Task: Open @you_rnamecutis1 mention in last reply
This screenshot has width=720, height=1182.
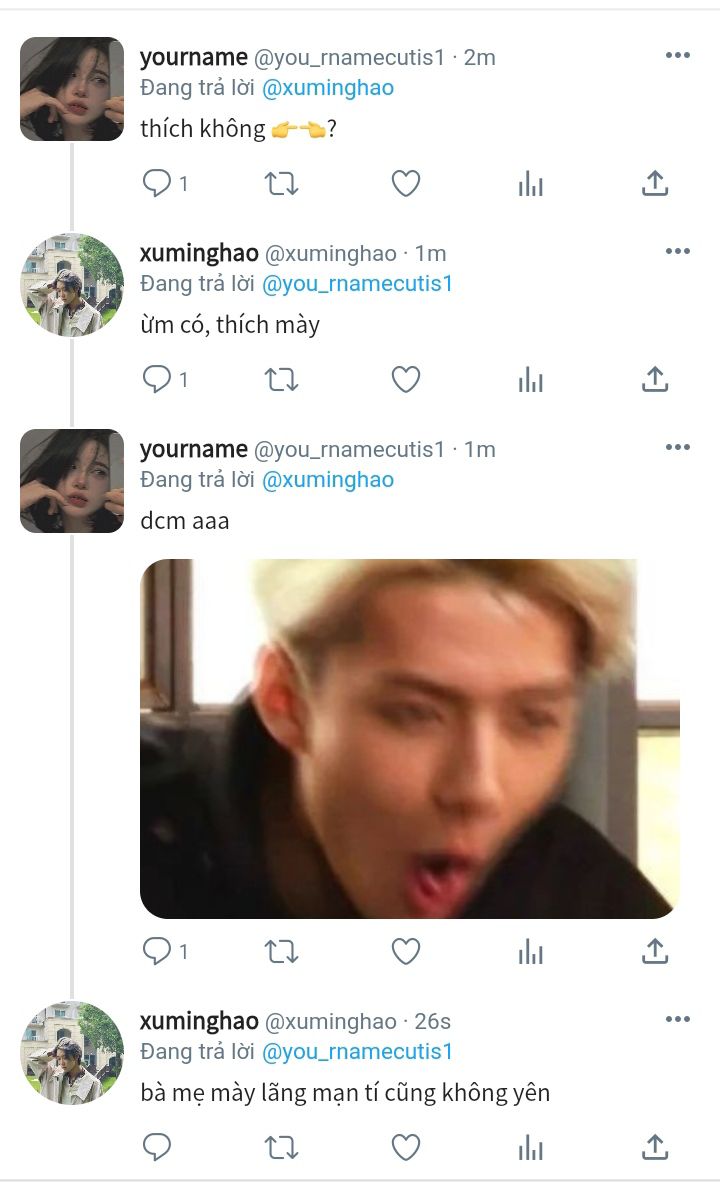Action: tap(357, 1052)
